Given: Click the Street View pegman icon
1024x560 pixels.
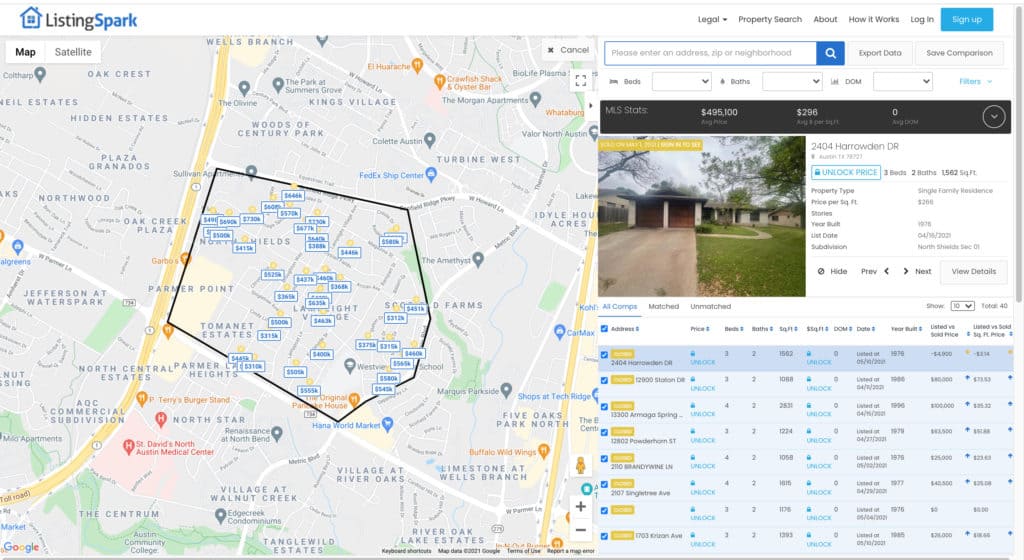Looking at the screenshot, I should [580, 465].
